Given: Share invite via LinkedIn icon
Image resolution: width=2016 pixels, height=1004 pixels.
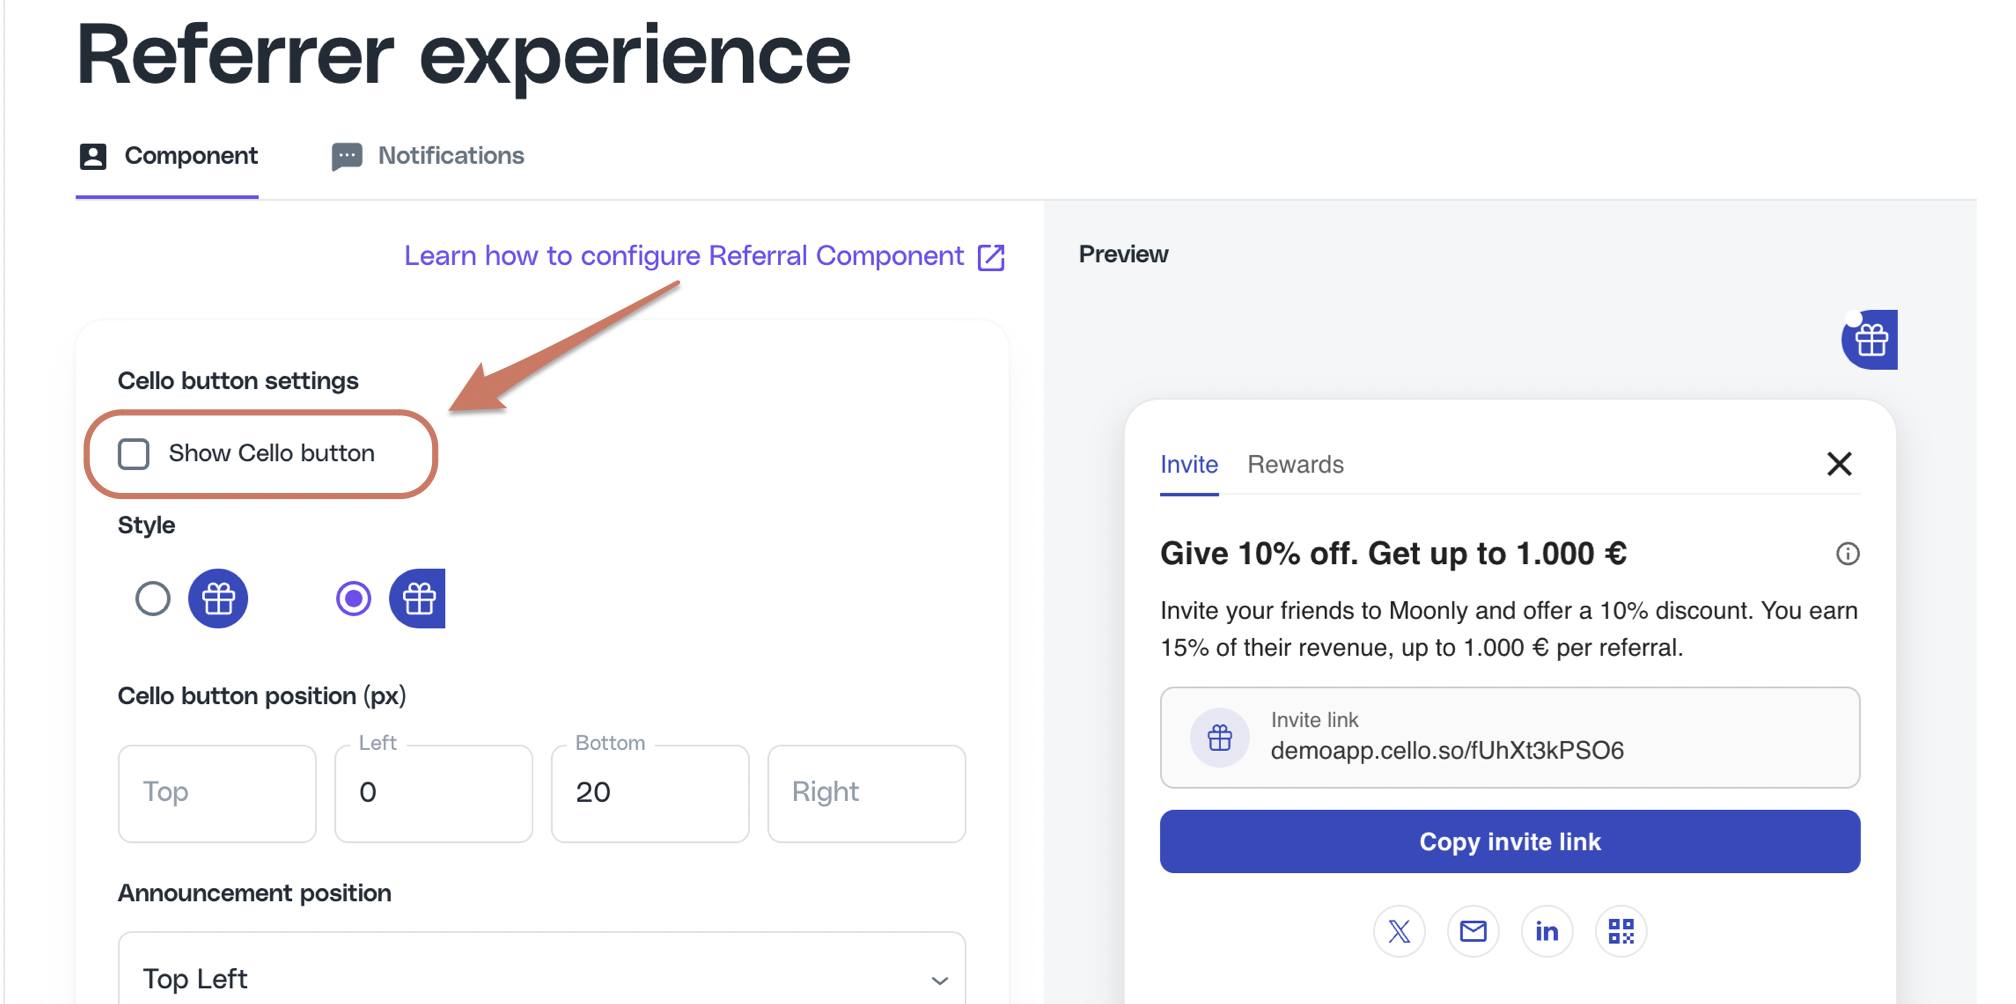Looking at the screenshot, I should click(1547, 932).
